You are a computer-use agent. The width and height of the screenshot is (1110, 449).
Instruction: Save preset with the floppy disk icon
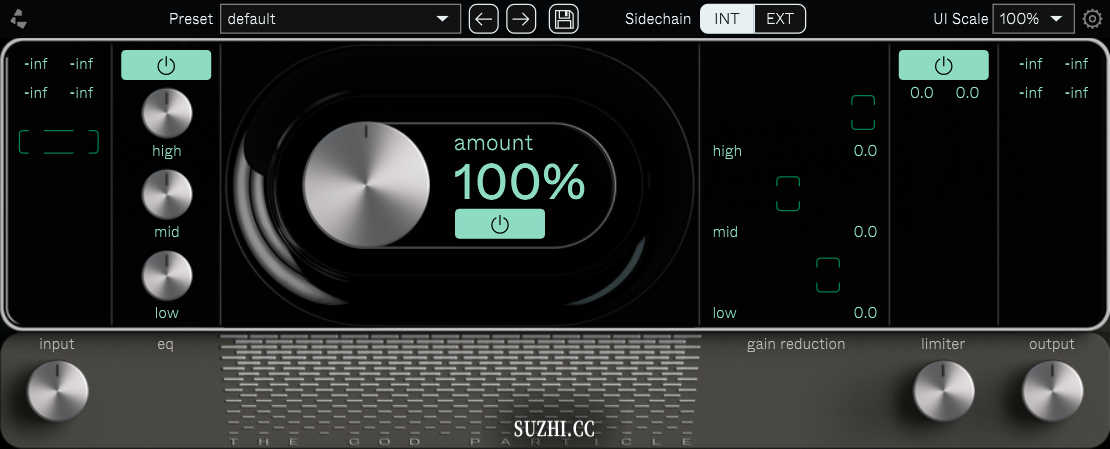click(564, 19)
